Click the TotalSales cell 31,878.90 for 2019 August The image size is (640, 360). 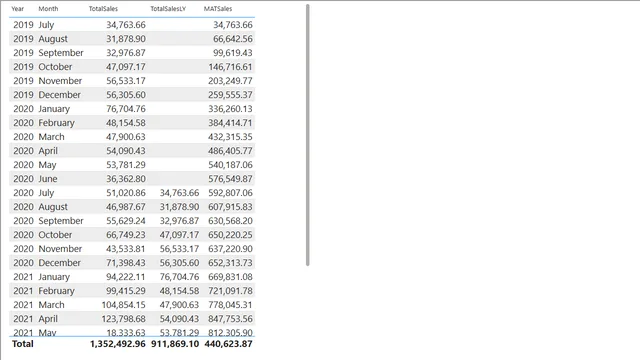pos(126,39)
